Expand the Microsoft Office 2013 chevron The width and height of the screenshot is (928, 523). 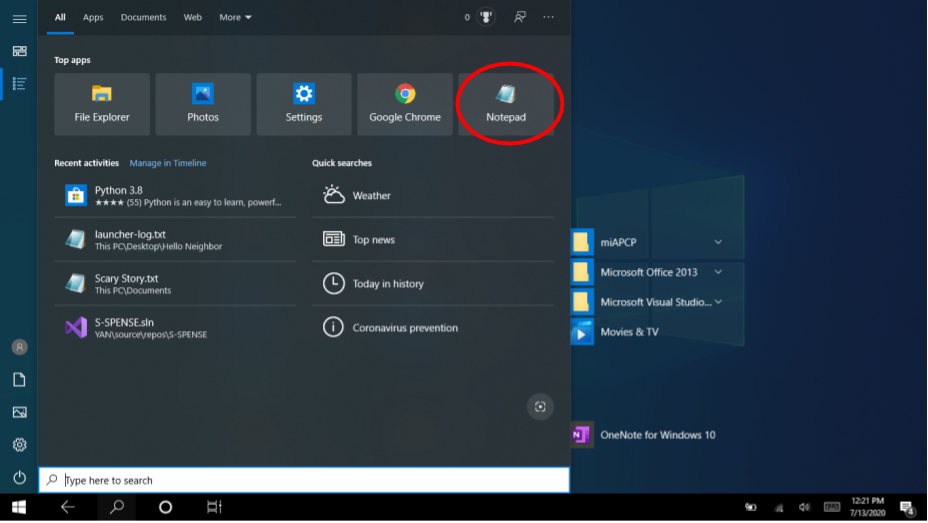pyautogui.click(x=718, y=272)
